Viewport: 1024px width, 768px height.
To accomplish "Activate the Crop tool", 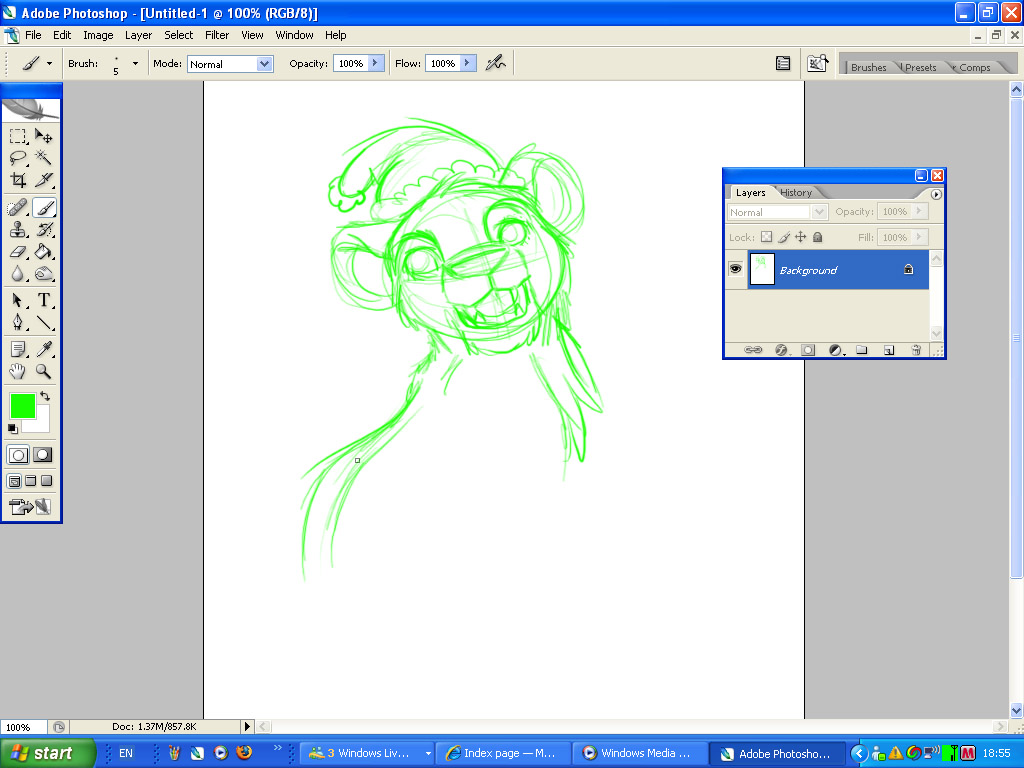I will pyautogui.click(x=18, y=181).
